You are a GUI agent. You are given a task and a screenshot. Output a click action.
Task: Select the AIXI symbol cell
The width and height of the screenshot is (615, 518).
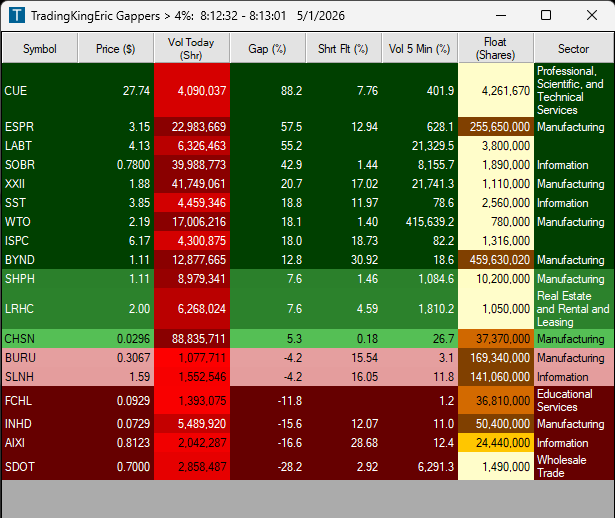click(40, 443)
